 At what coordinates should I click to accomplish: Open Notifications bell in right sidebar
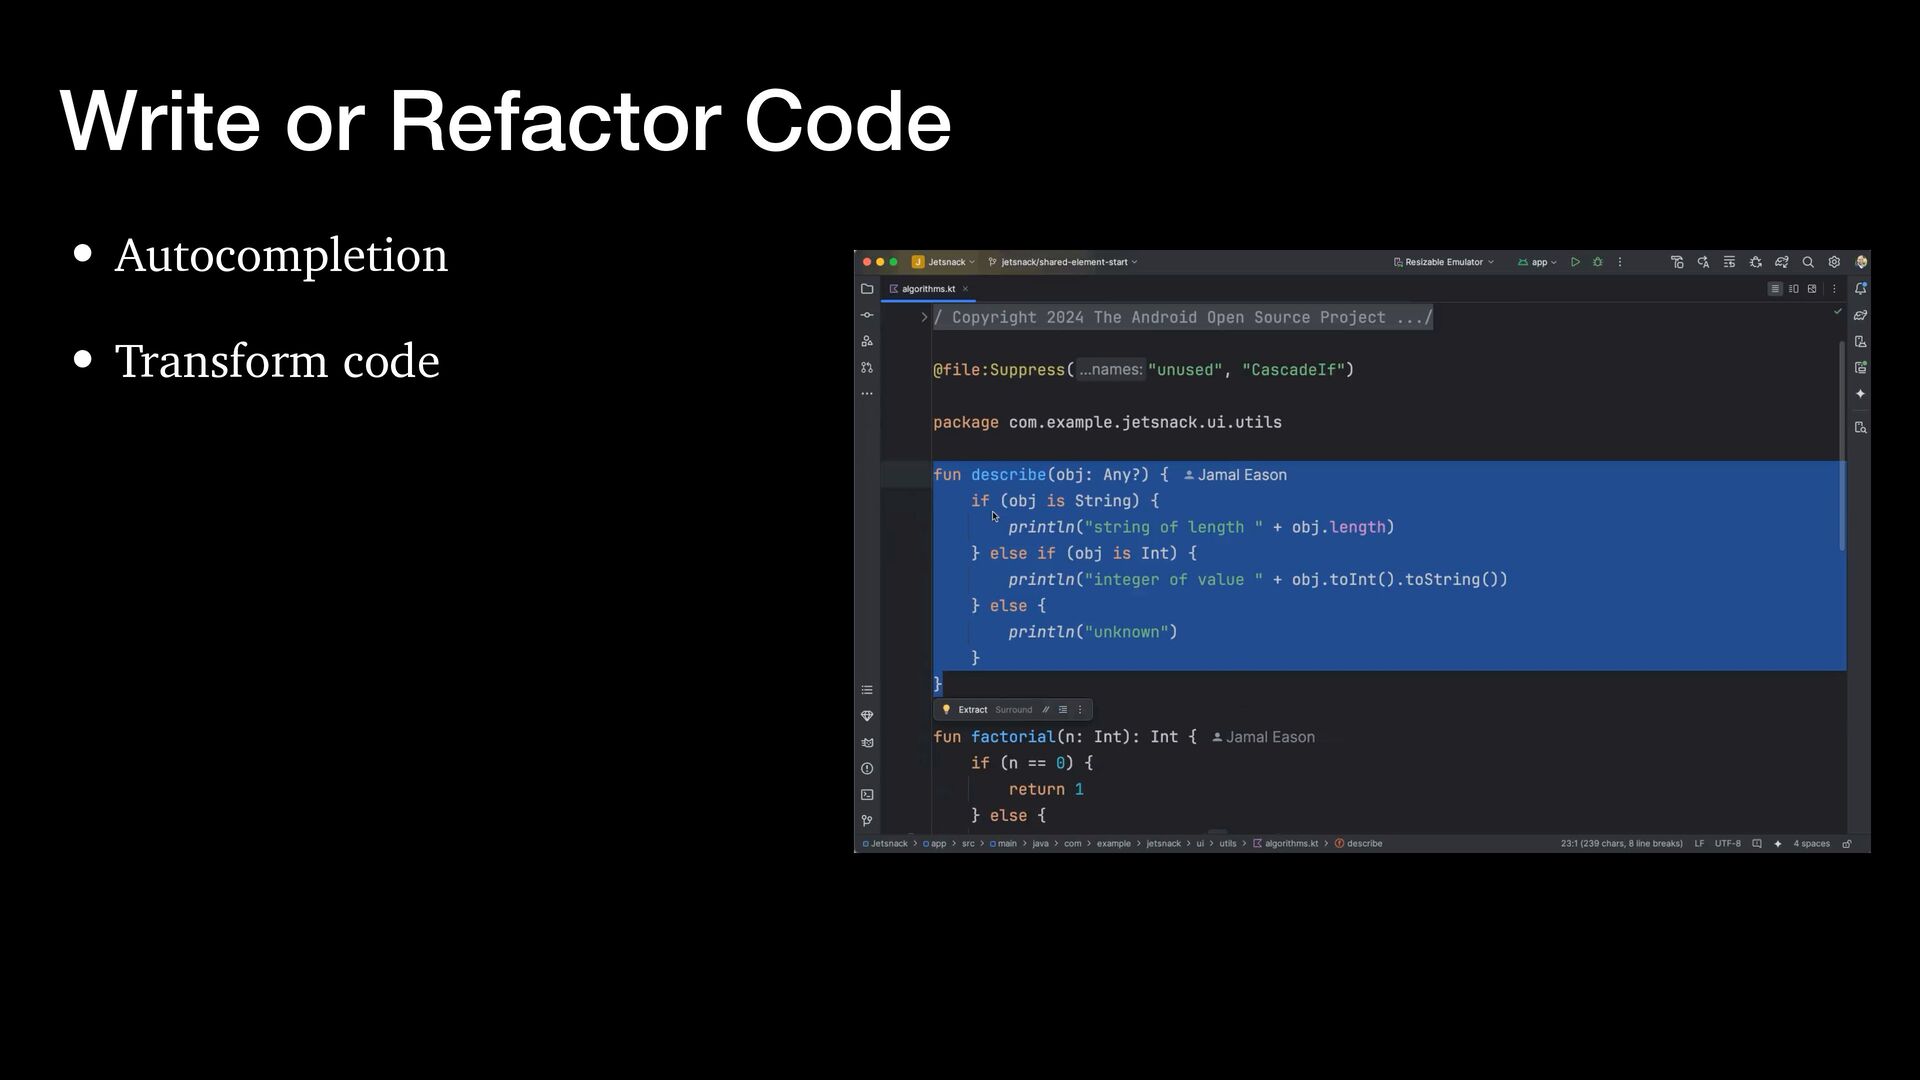pyautogui.click(x=1860, y=289)
